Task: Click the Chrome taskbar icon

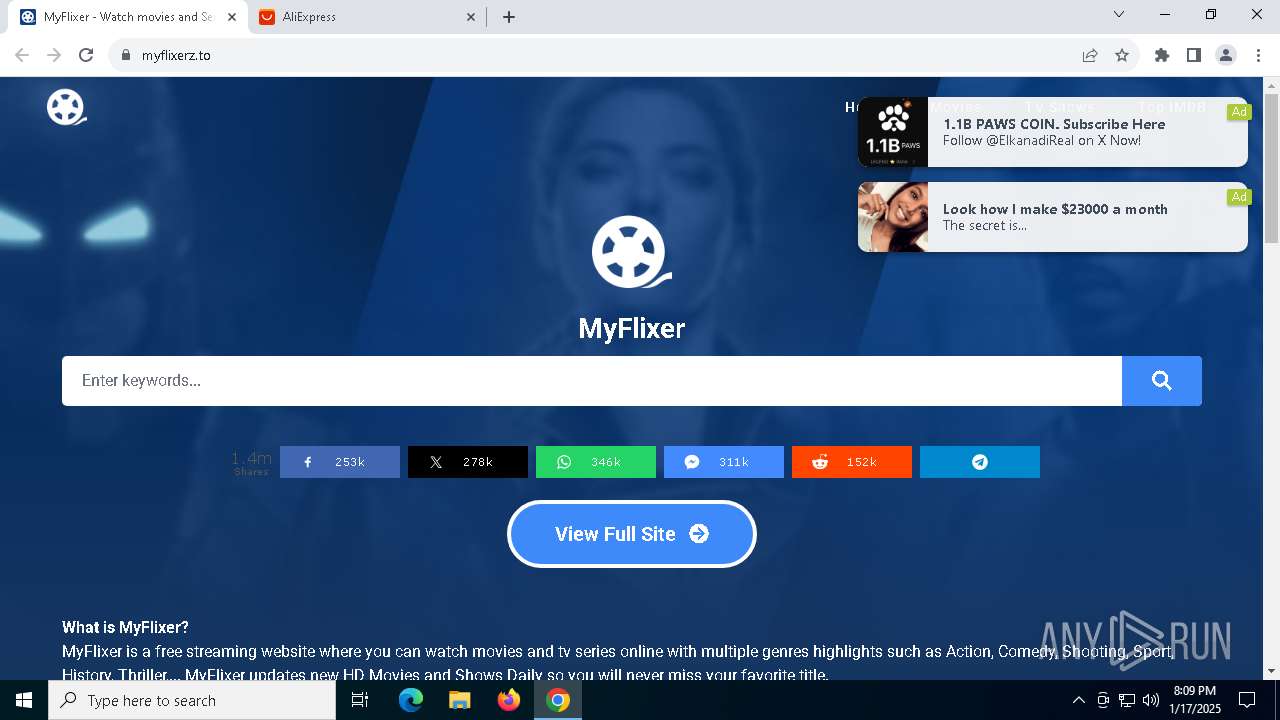Action: coord(558,700)
